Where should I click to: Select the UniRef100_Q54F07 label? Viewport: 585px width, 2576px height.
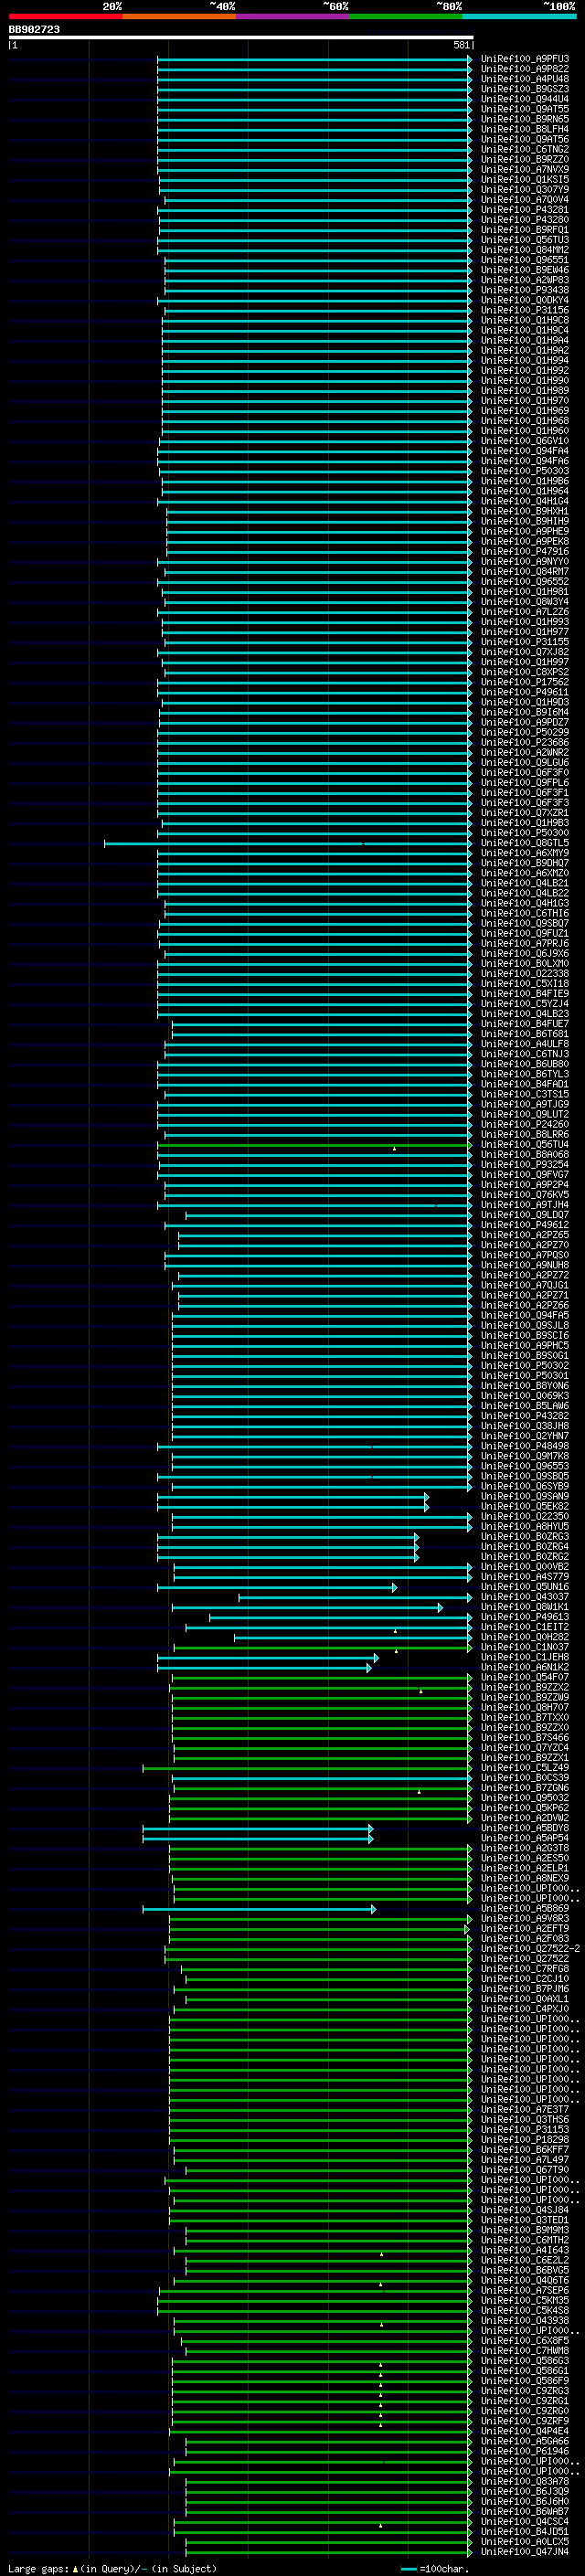[x=524, y=1677]
